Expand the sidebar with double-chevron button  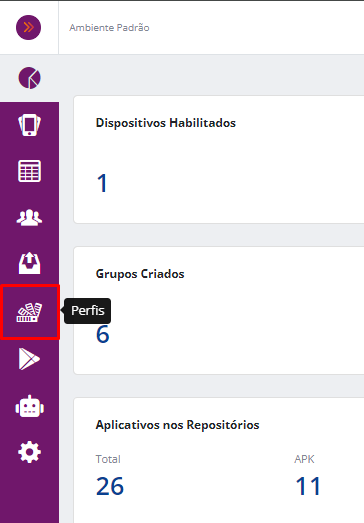[x=29, y=27]
